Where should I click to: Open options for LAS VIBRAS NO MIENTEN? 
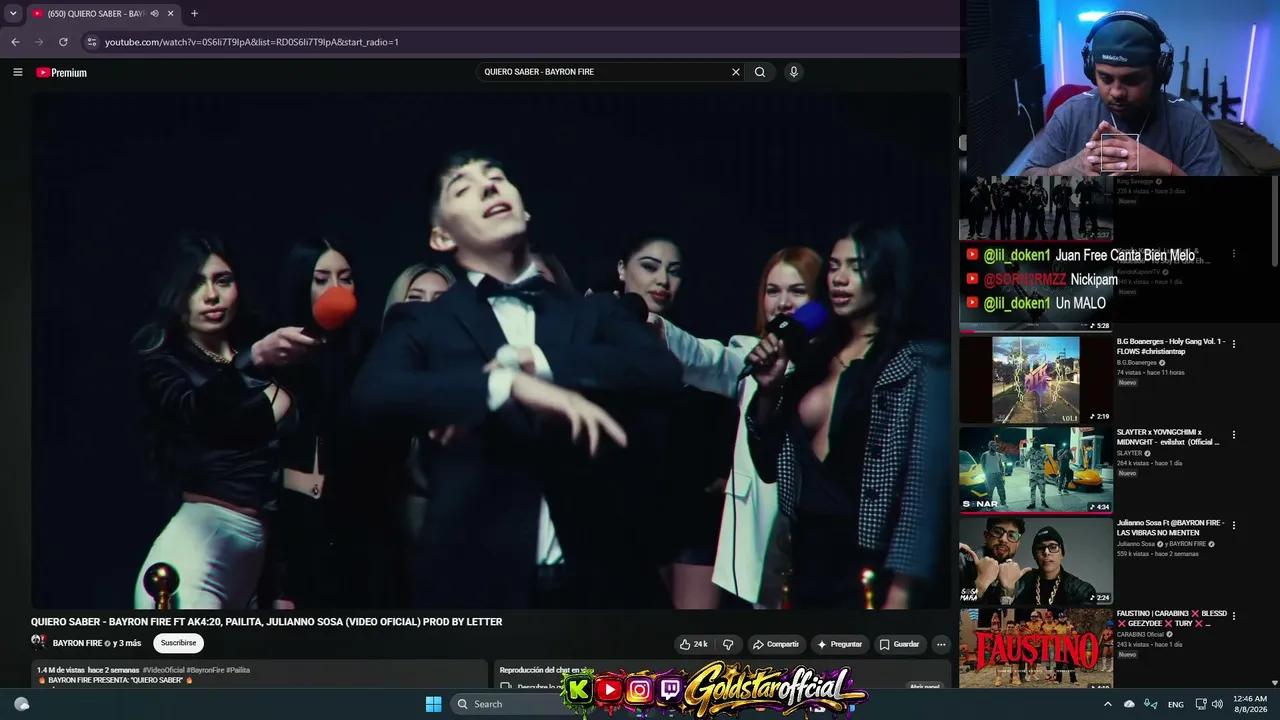pyautogui.click(x=1233, y=525)
